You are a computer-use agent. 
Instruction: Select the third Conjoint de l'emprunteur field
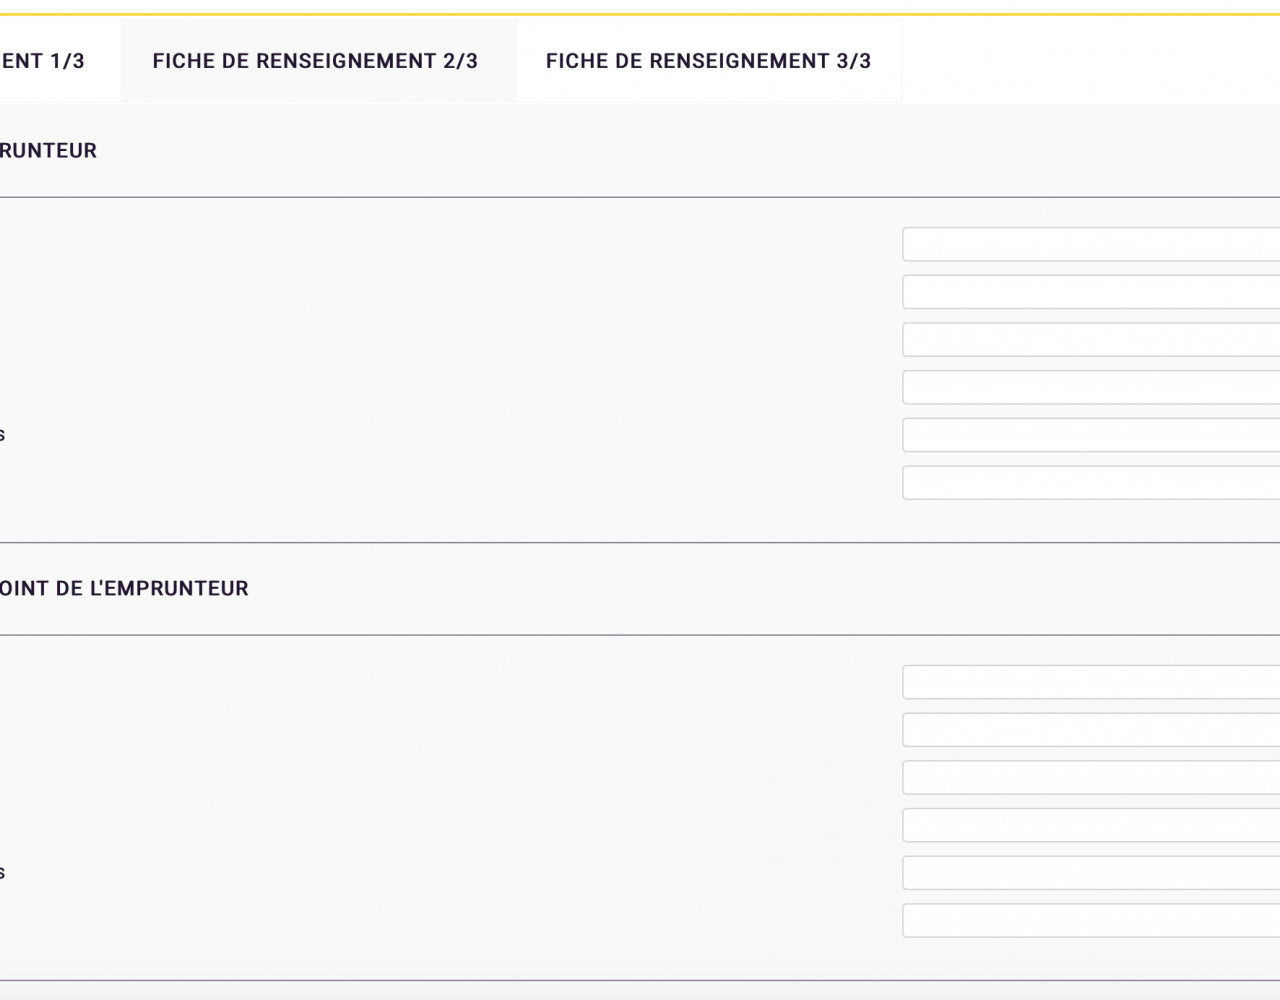(1091, 778)
